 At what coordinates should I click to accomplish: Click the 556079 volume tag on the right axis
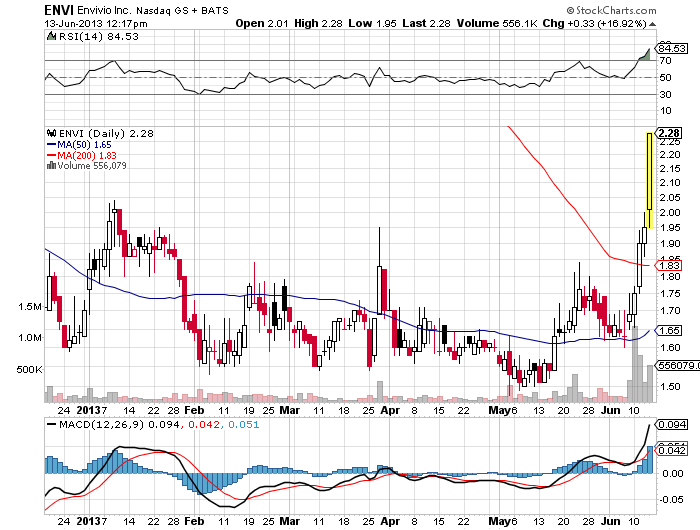pyautogui.click(x=677, y=365)
